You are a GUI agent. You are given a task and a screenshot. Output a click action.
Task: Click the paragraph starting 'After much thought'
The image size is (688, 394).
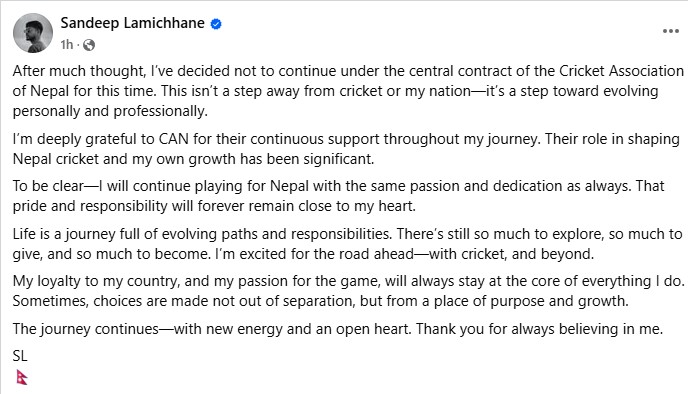pos(348,91)
